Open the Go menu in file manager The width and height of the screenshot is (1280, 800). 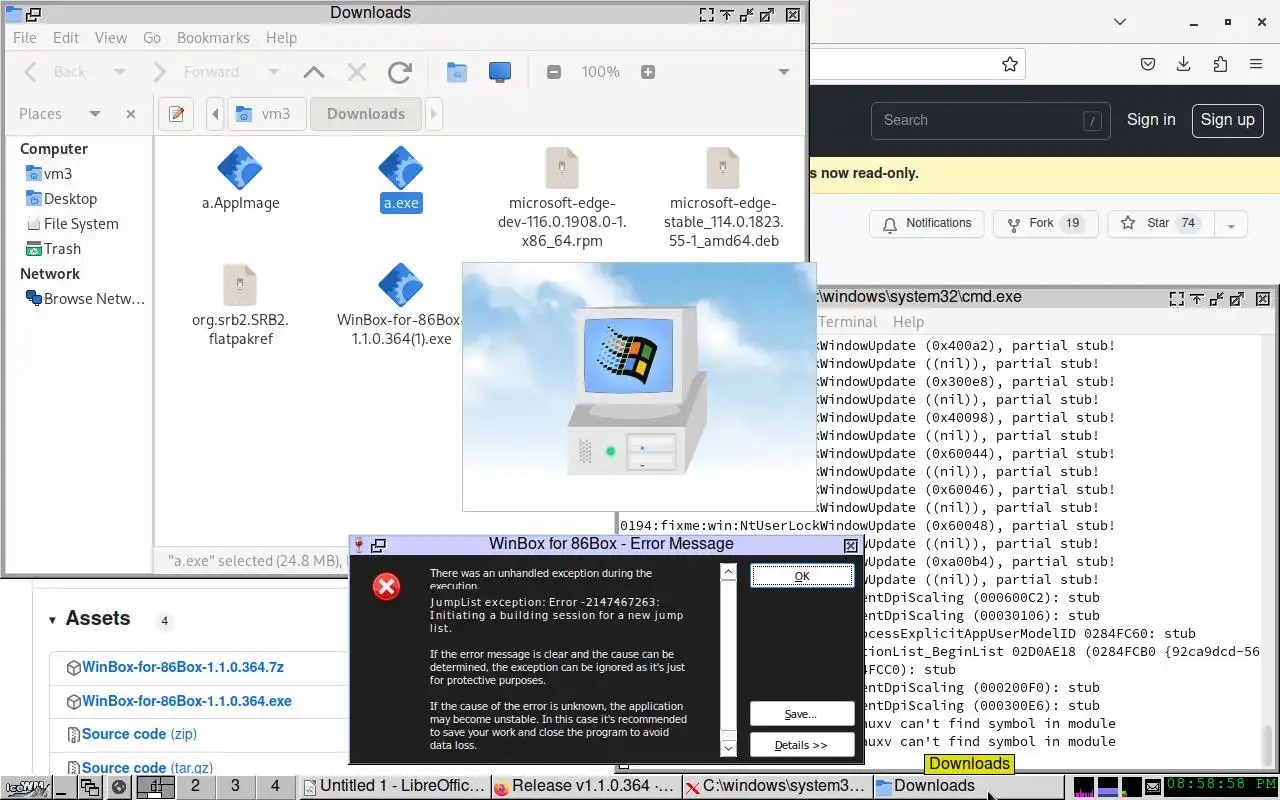tap(152, 37)
